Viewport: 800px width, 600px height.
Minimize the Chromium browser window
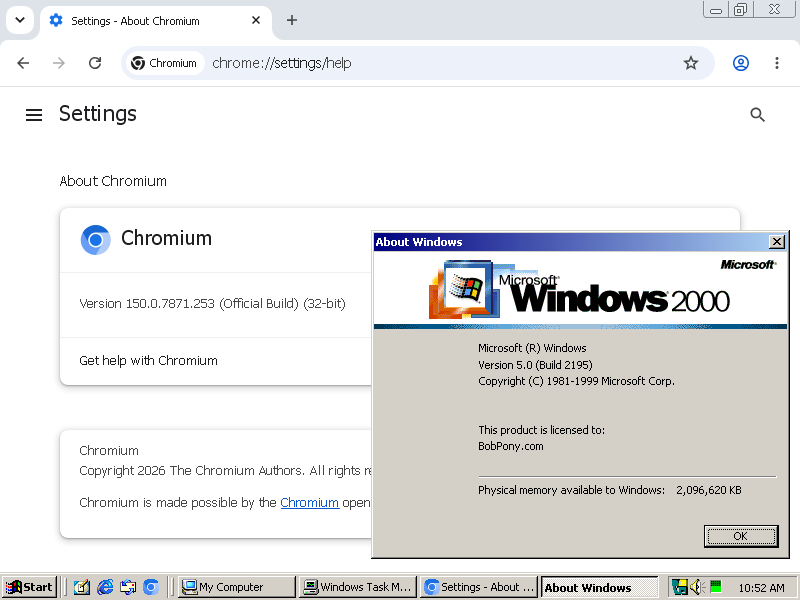[716, 10]
